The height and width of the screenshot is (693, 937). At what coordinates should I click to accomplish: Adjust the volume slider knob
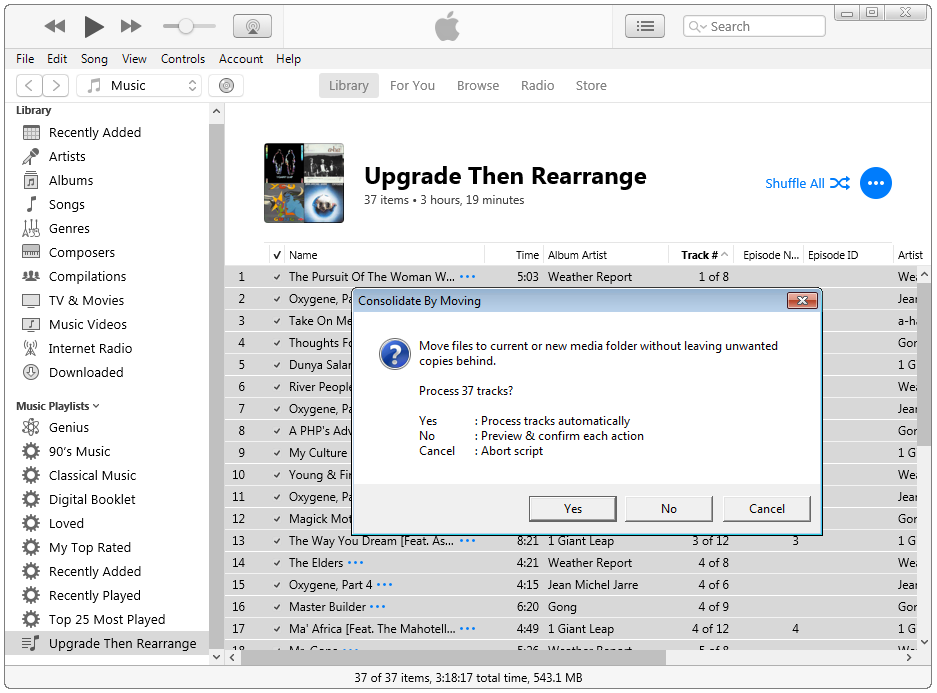click(x=186, y=26)
